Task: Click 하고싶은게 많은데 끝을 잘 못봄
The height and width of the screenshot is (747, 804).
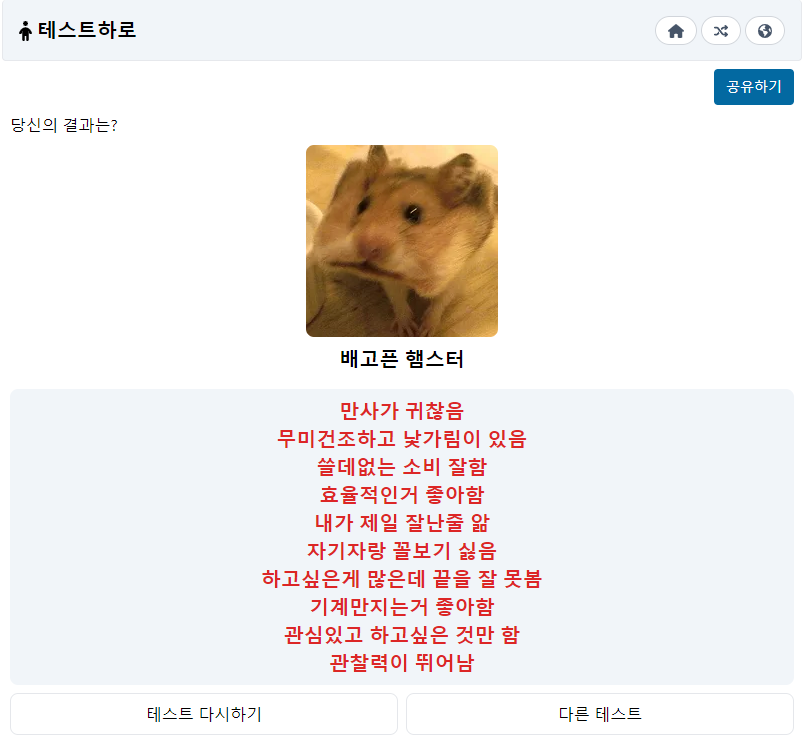Action: (402, 579)
